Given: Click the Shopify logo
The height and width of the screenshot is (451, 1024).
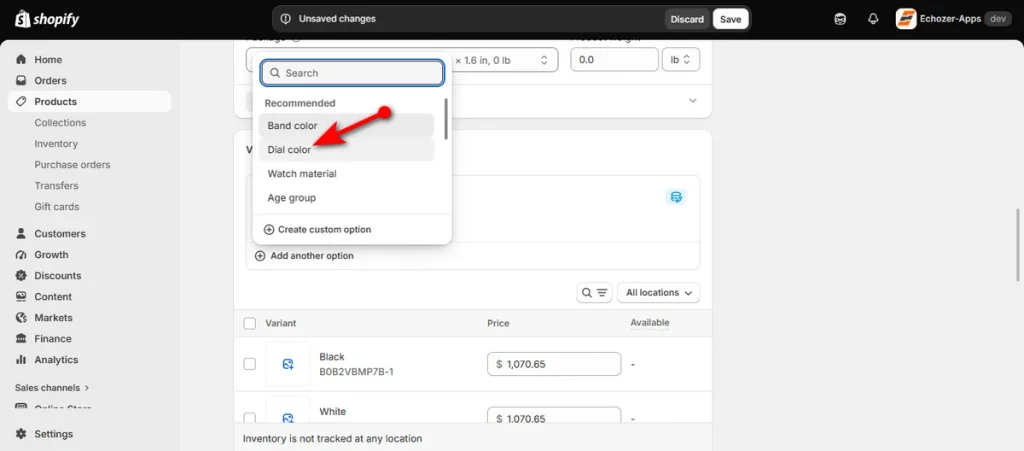Looking at the screenshot, I should pos(47,19).
